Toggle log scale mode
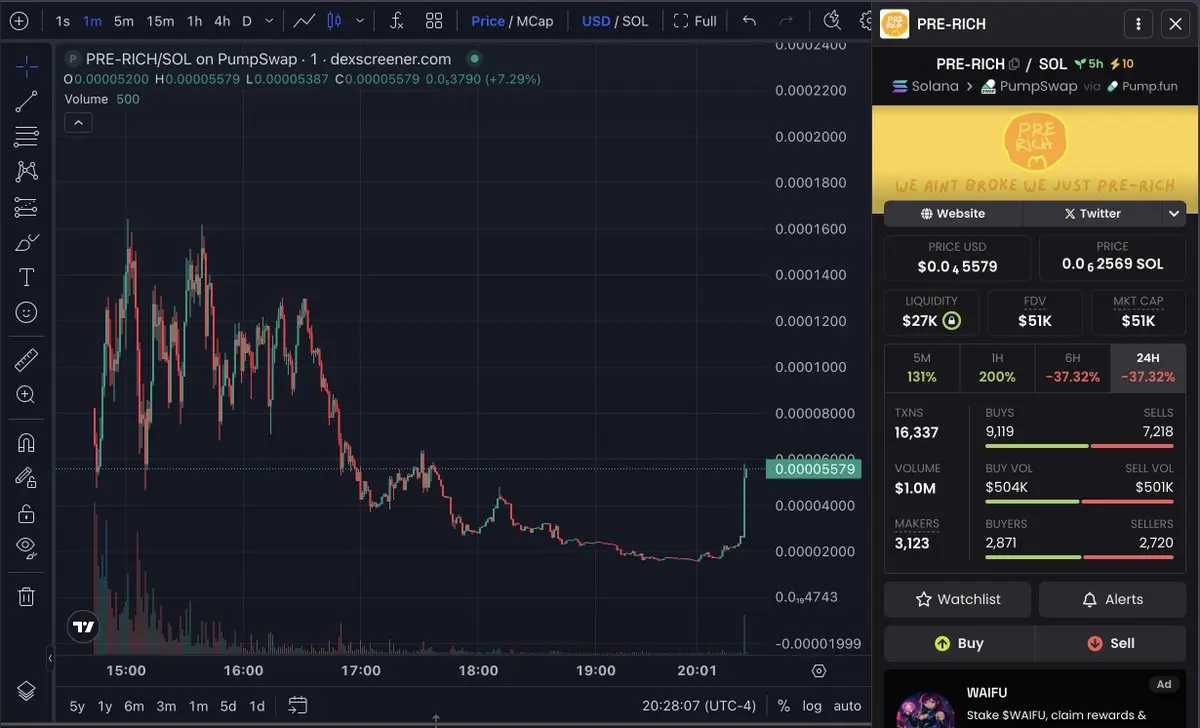This screenshot has width=1200, height=728. tap(812, 706)
